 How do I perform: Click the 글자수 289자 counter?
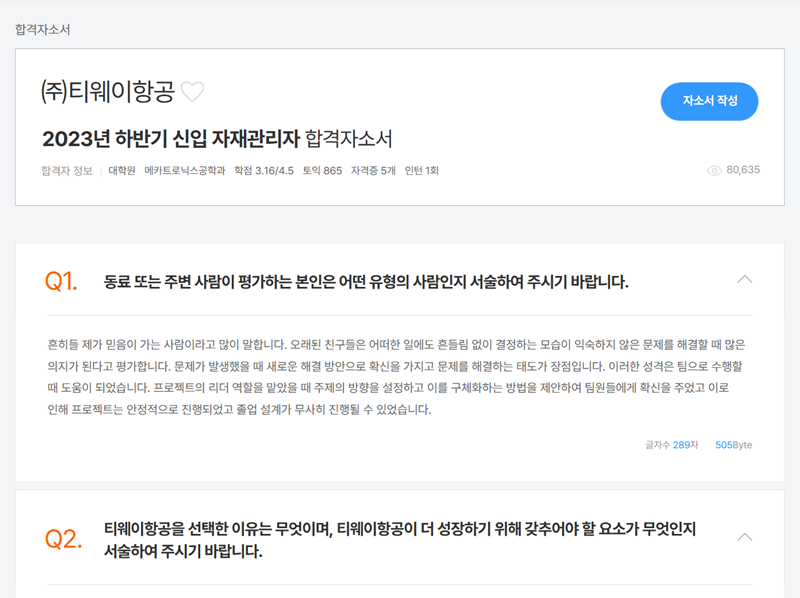671,445
